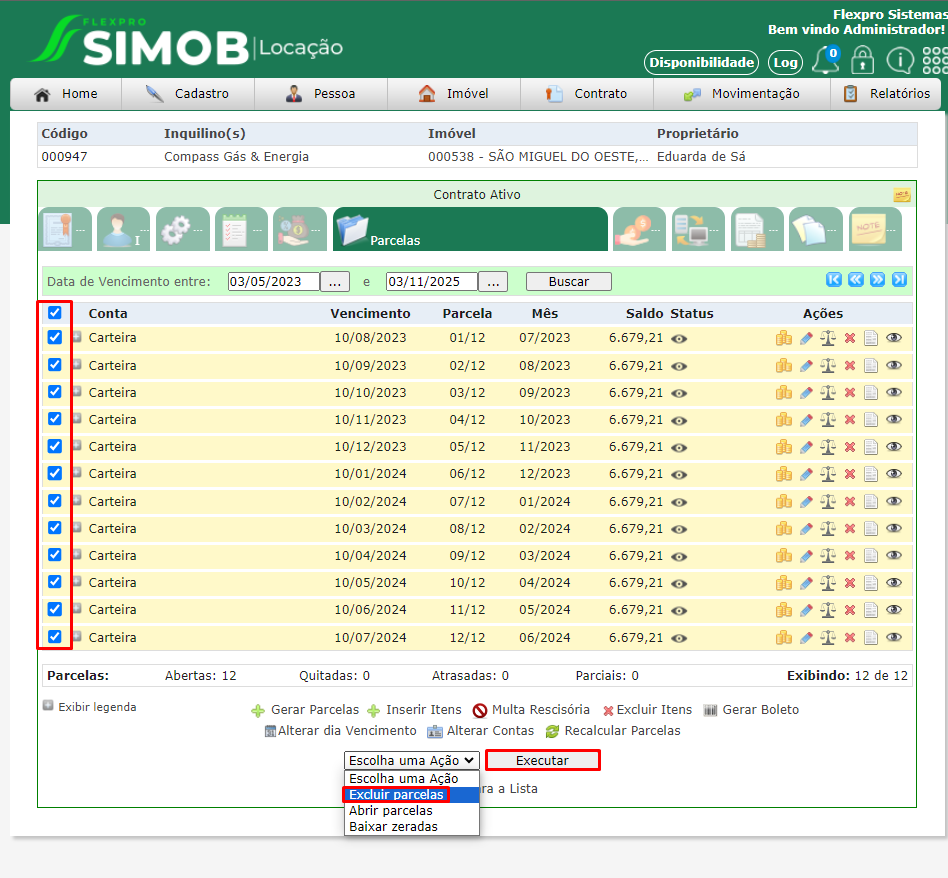Edit parcela 09/12 with pencil icon
The image size is (948, 878).
[806, 556]
